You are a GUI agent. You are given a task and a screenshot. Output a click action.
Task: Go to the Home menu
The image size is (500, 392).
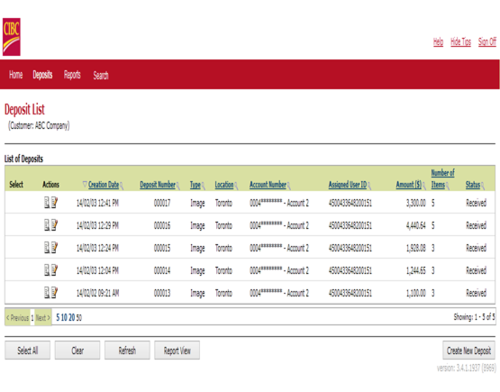click(x=16, y=75)
